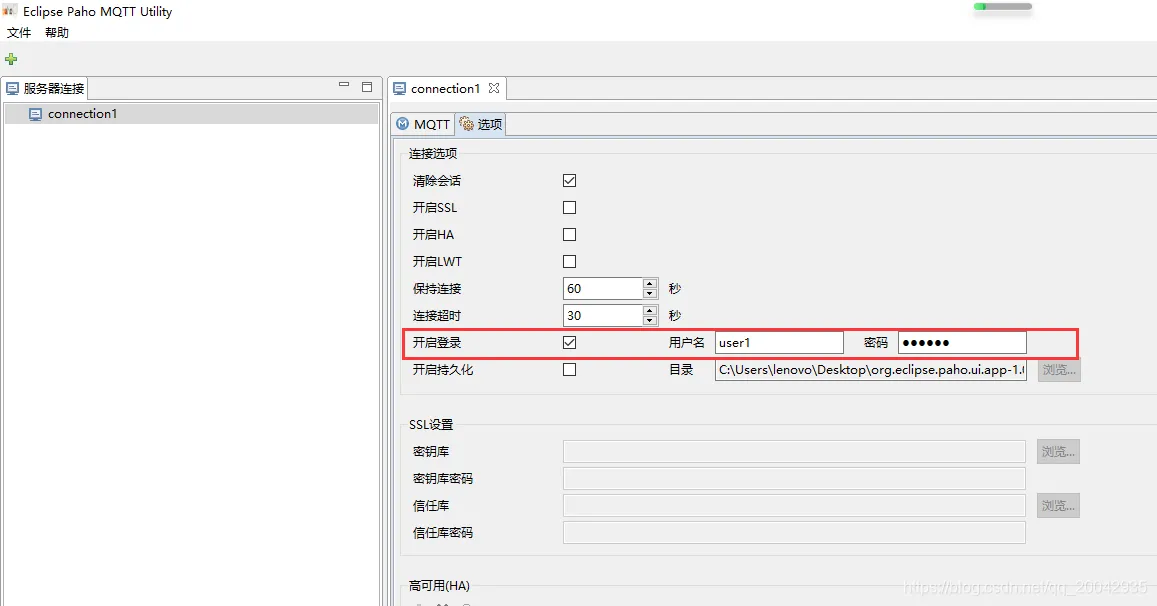Click the SSL设置 section label
This screenshot has width=1157, height=606.
[431, 424]
